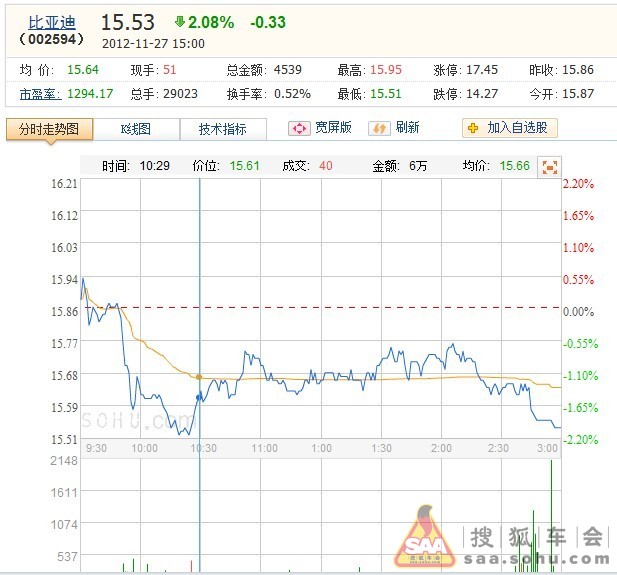Click the 宽屏版 text button
Image resolution: width=617 pixels, height=575 pixels.
pyautogui.click(x=333, y=128)
